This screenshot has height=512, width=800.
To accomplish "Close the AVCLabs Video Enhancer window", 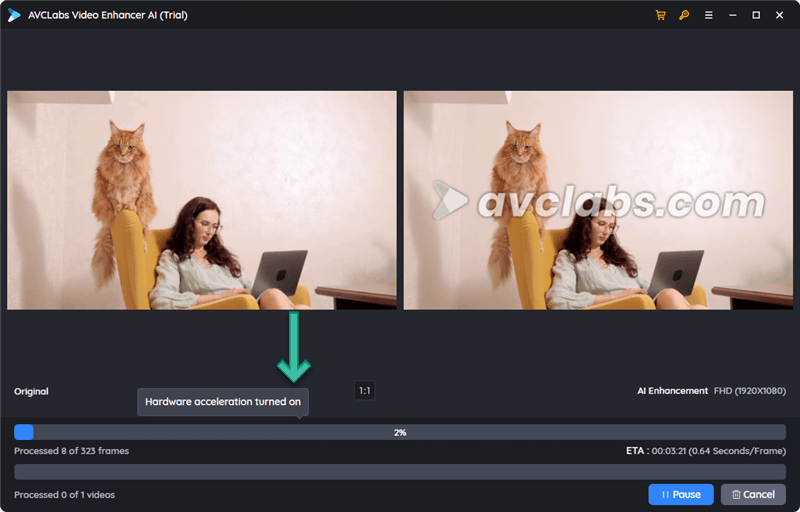I will coord(780,15).
